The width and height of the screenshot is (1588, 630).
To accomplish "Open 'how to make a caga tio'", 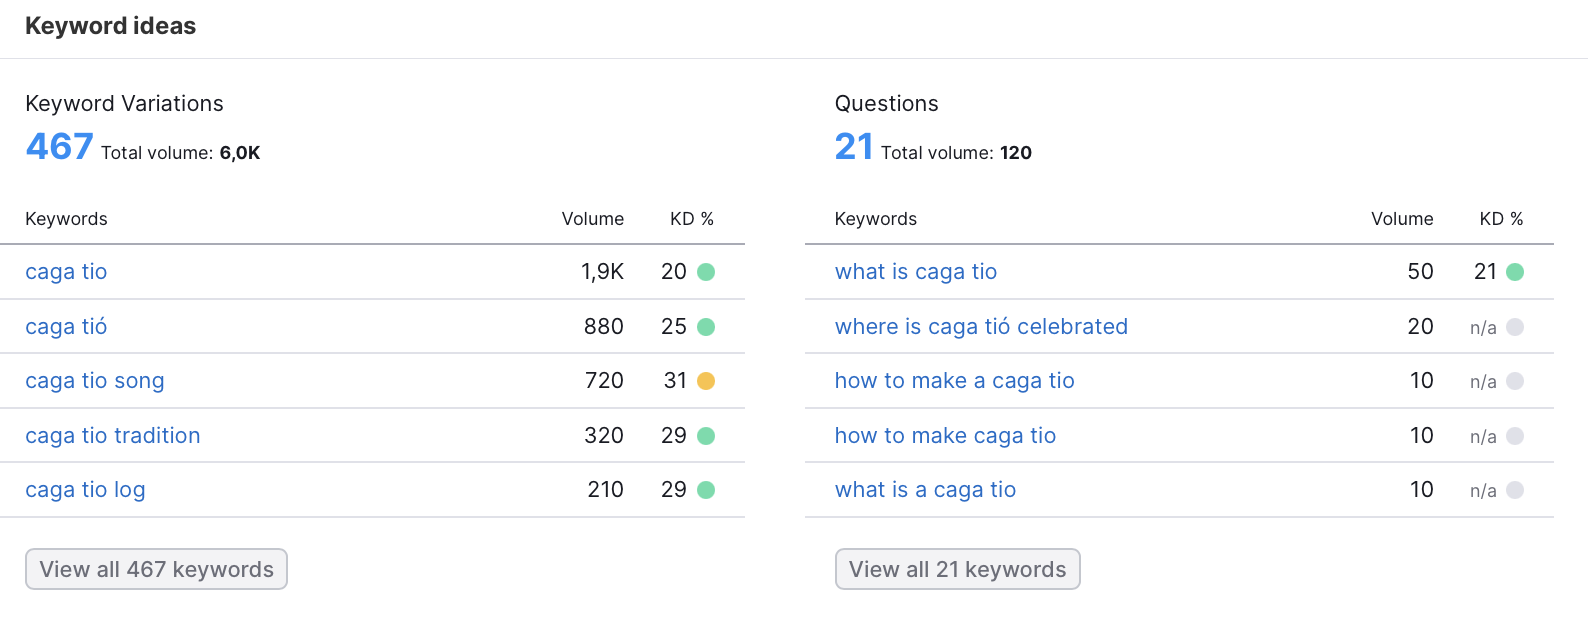I will click(955, 381).
